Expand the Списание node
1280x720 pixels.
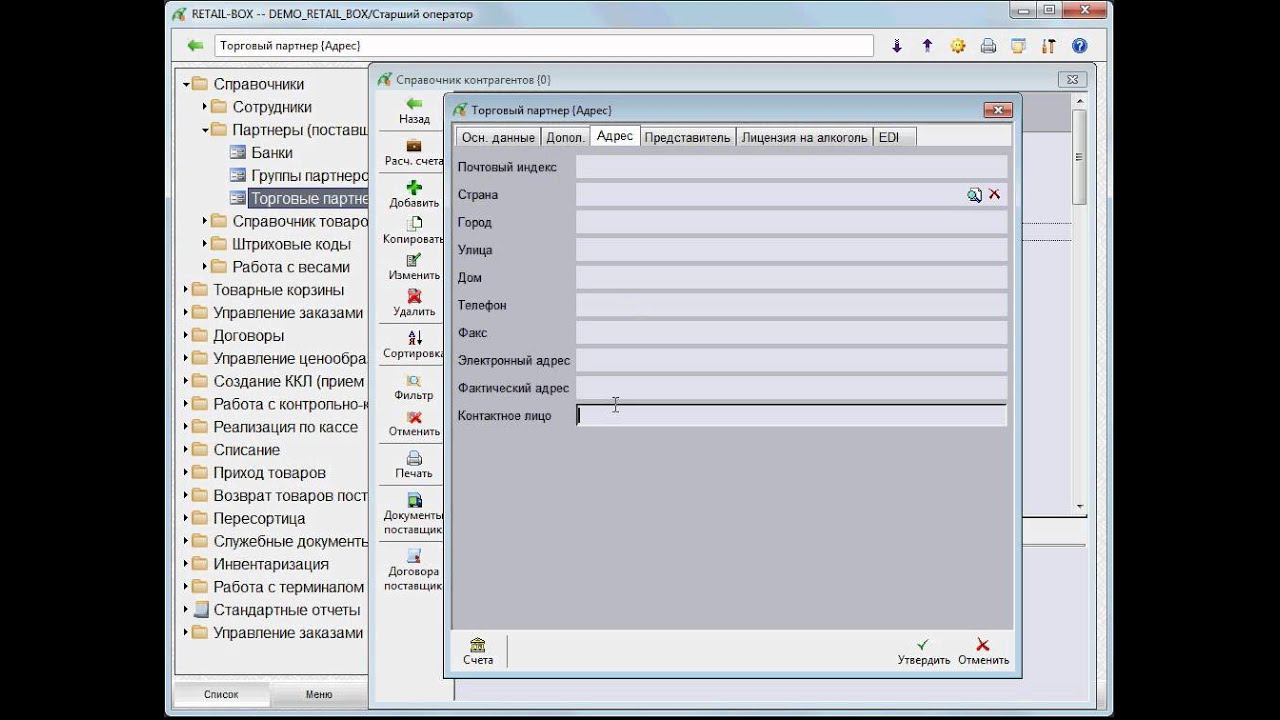pyautogui.click(x=186, y=450)
